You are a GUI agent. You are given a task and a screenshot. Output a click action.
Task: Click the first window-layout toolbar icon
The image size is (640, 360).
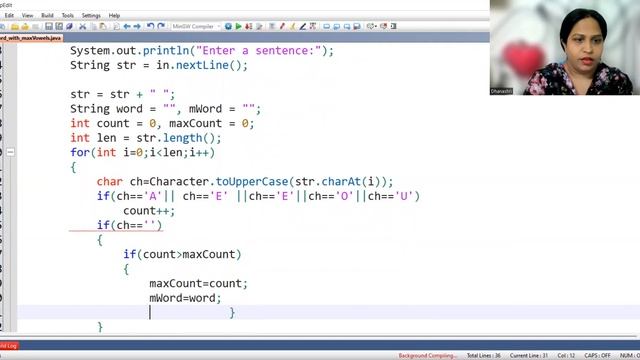327,27
